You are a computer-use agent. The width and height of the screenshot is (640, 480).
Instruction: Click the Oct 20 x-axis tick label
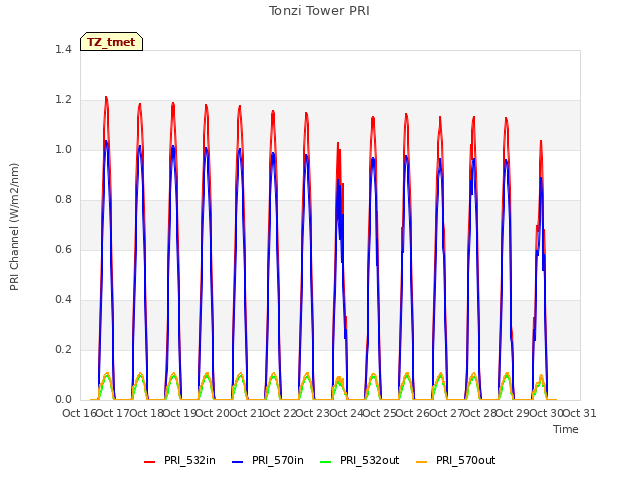(x=213, y=413)
